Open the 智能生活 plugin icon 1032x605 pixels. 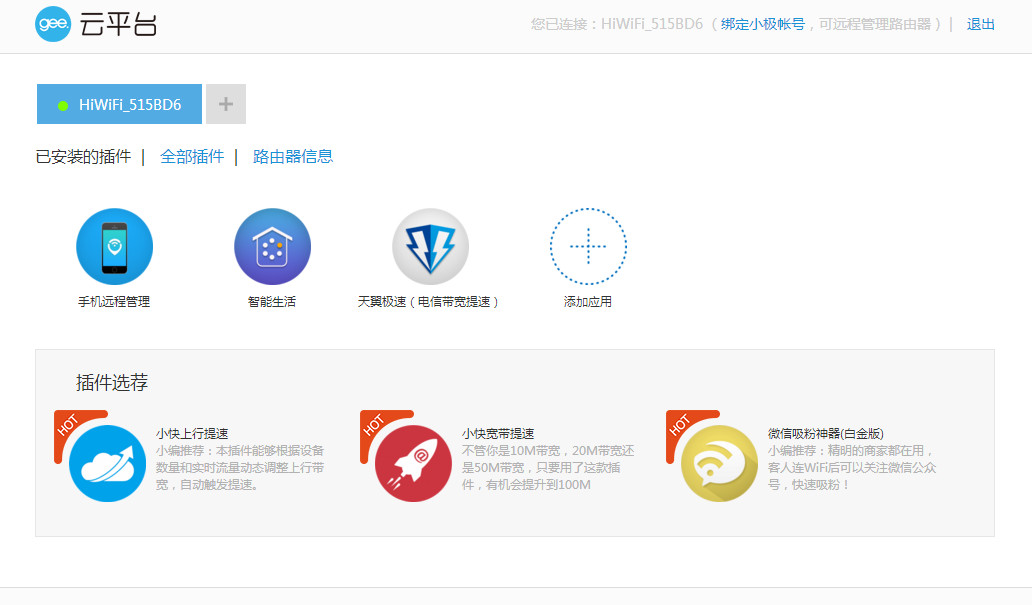272,247
